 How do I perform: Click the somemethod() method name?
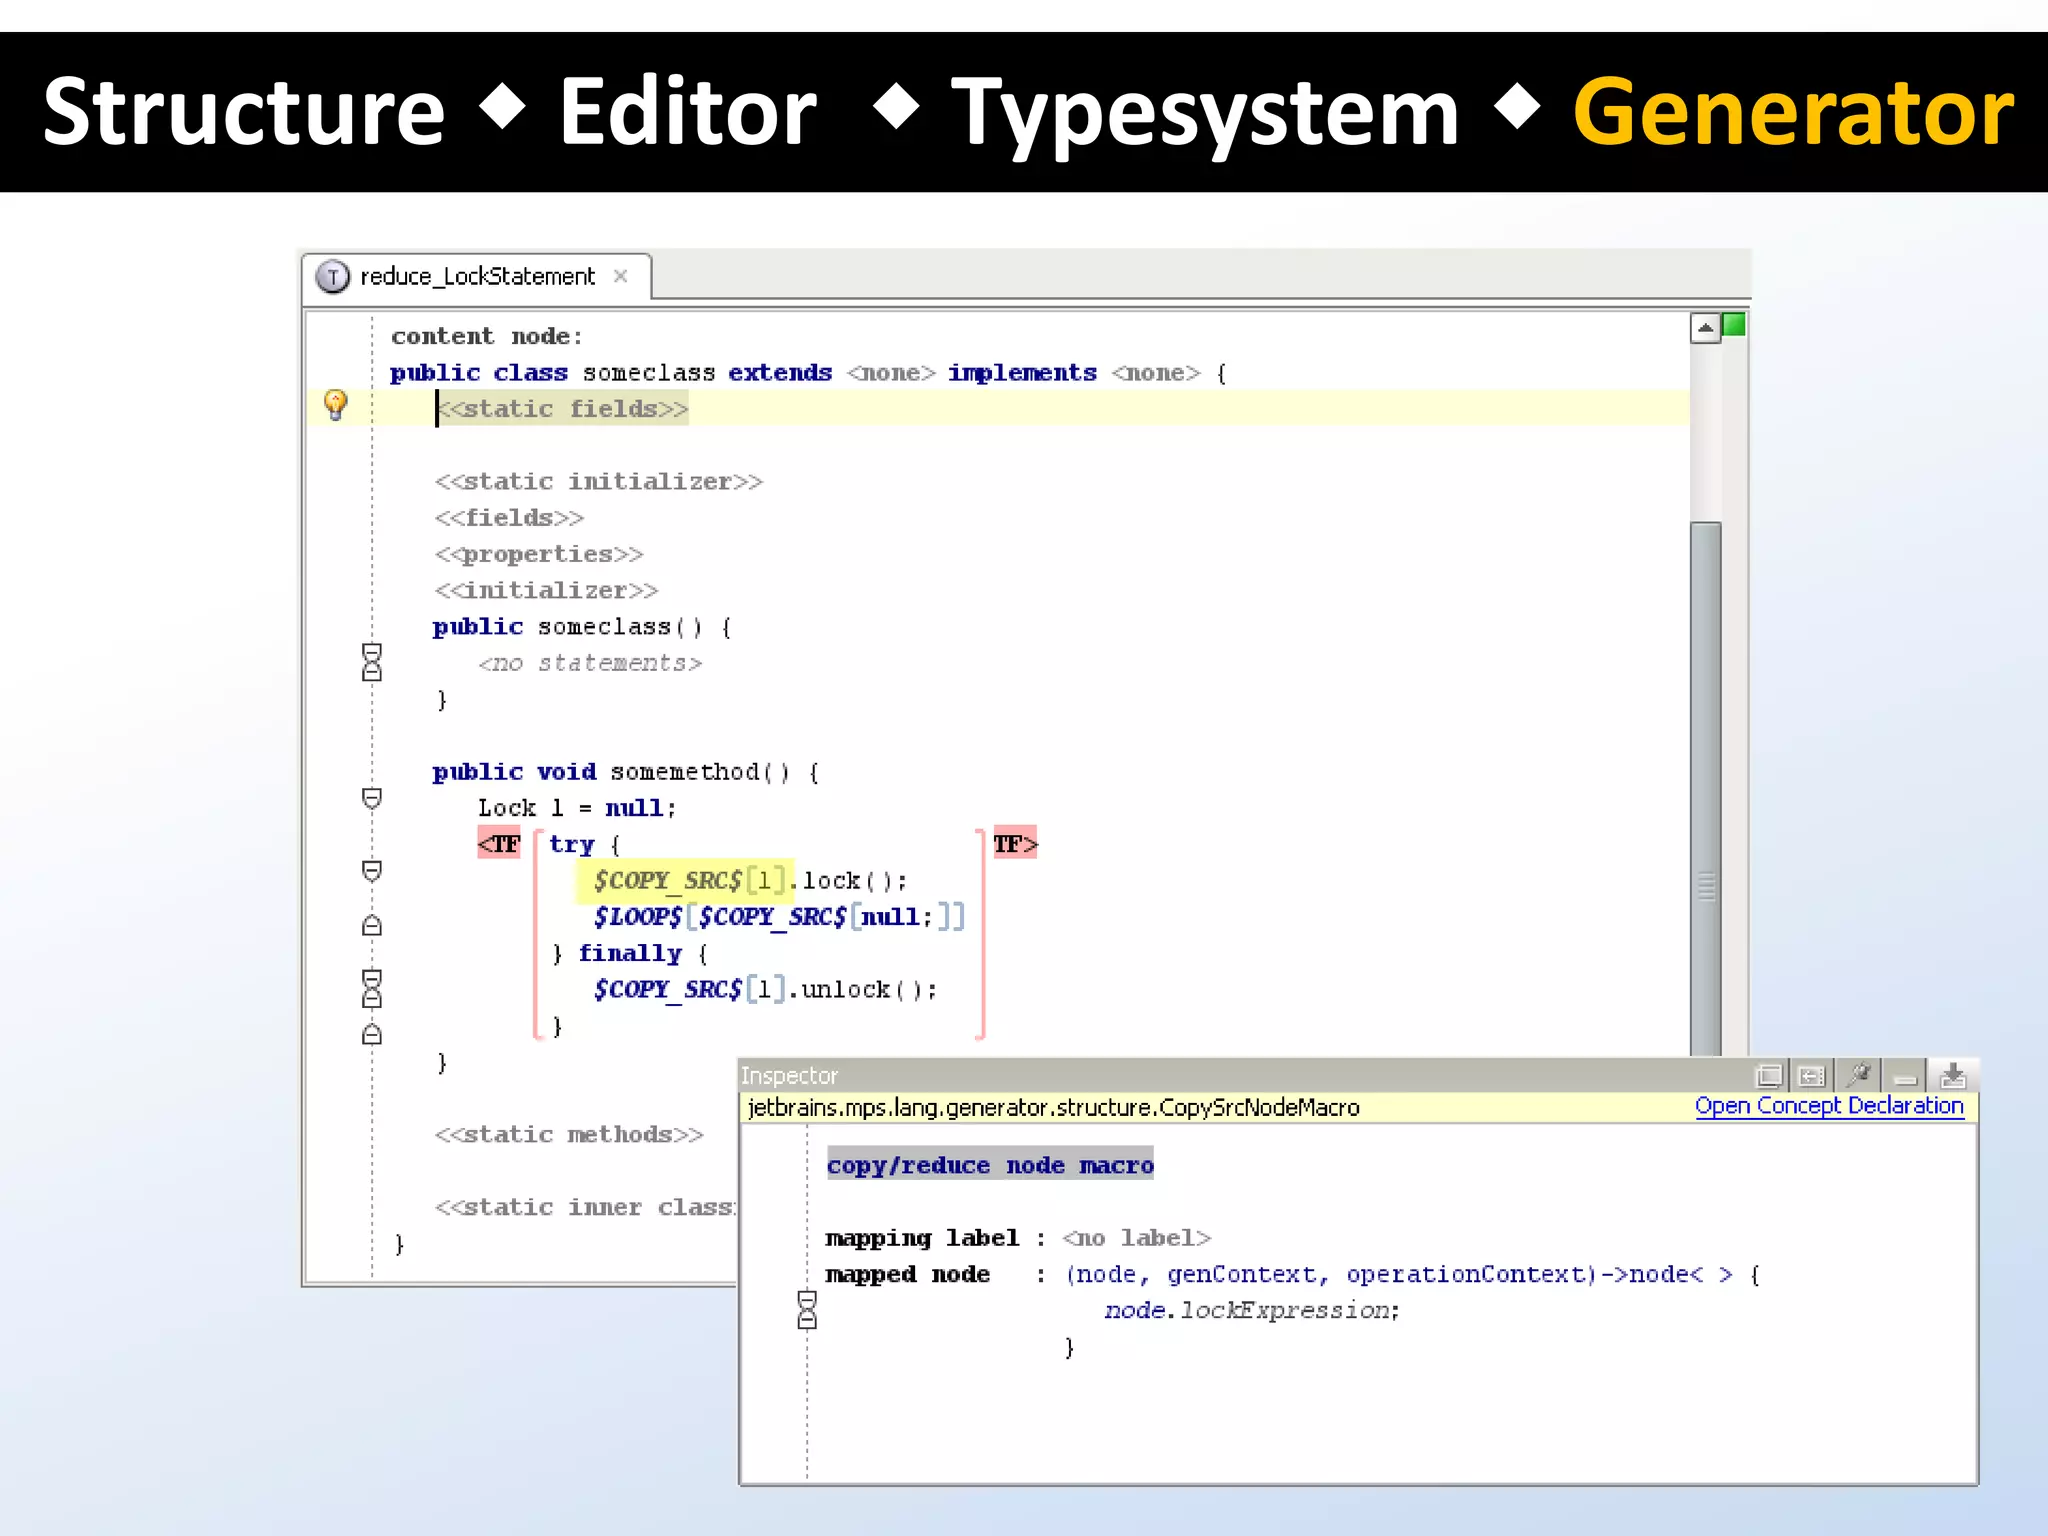click(699, 772)
